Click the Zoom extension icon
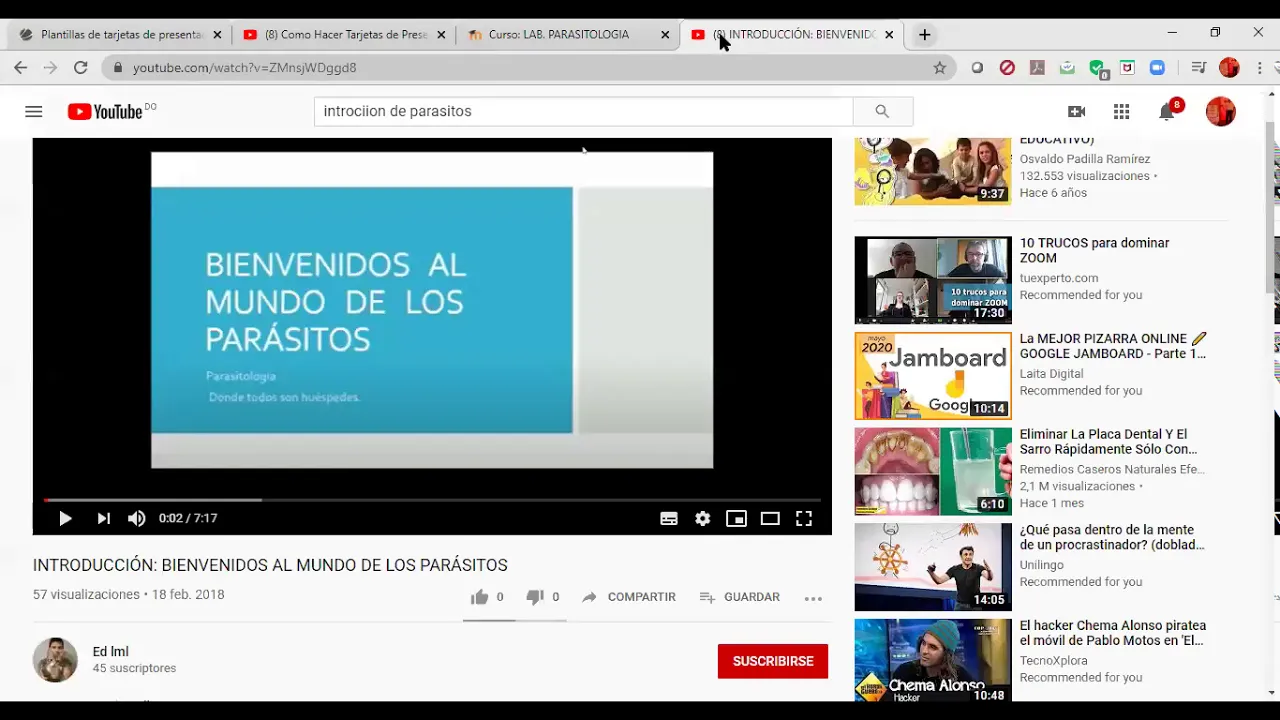The image size is (1280, 720). click(1157, 67)
